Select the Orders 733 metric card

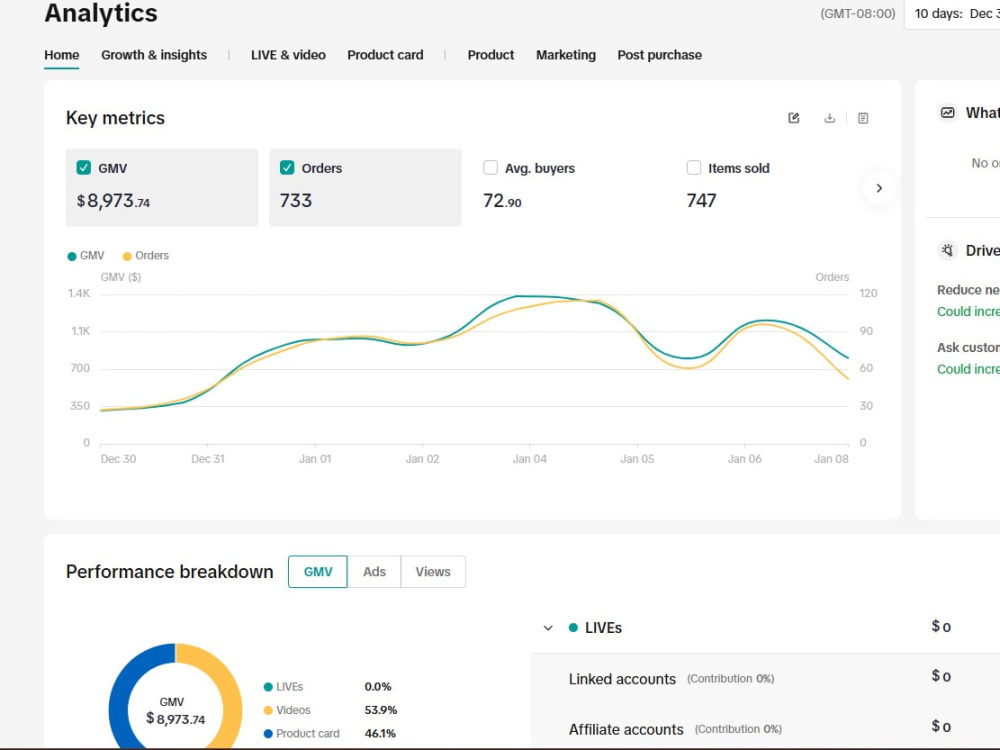[365, 188]
